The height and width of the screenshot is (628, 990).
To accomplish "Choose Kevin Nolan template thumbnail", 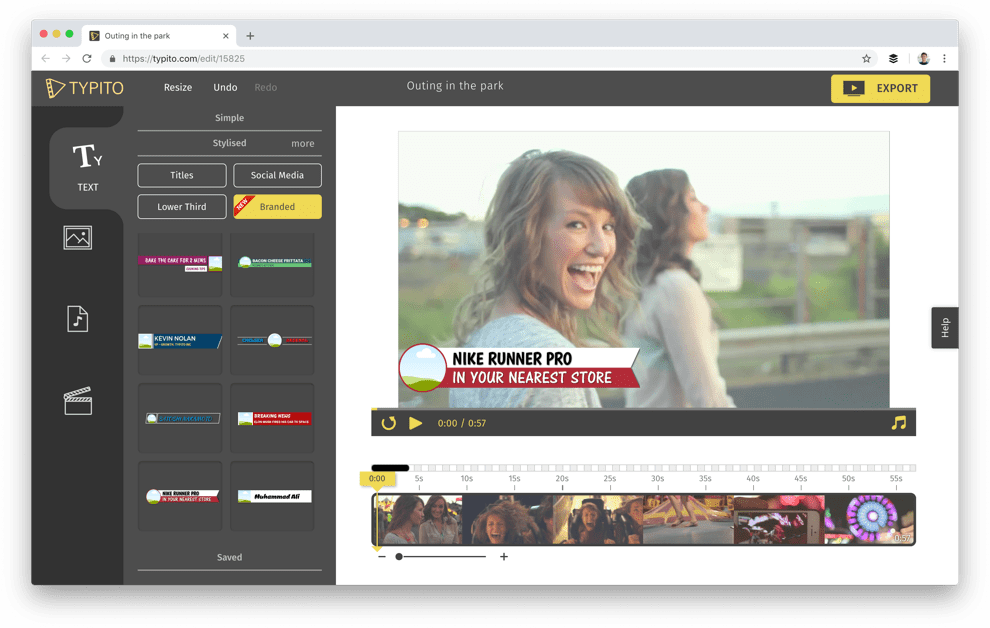I will click(x=180, y=341).
